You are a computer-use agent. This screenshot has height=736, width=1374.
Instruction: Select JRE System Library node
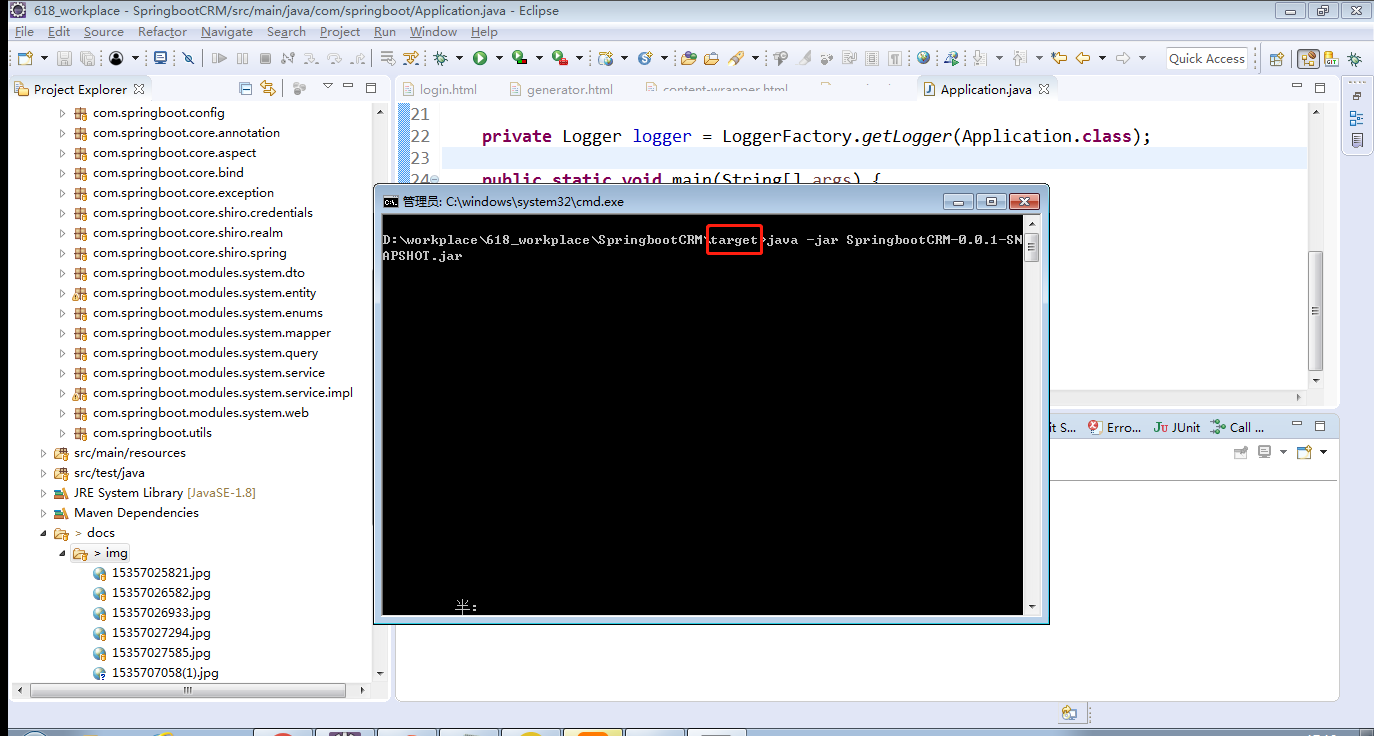[x=164, y=493]
